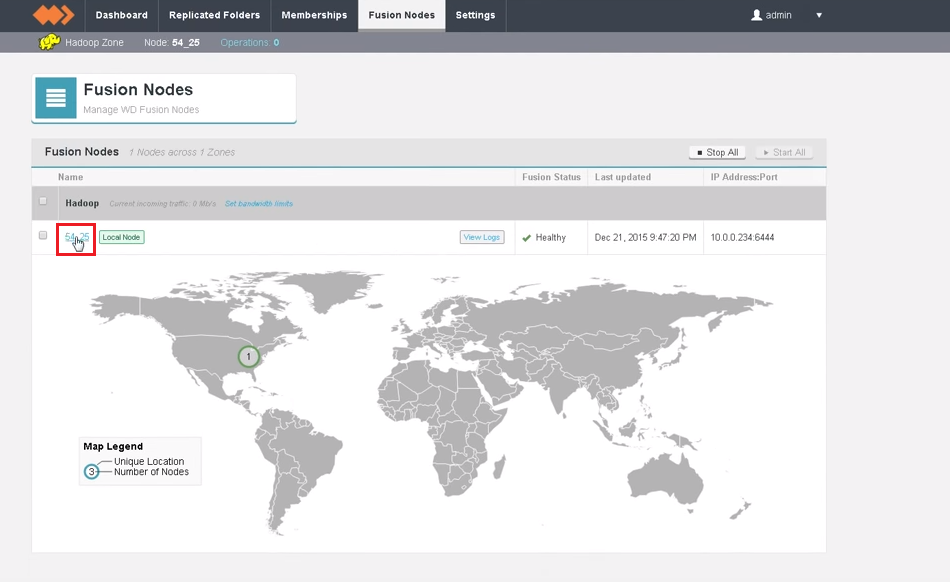Click the admin username text
This screenshot has height=582, width=950.
tap(779, 15)
